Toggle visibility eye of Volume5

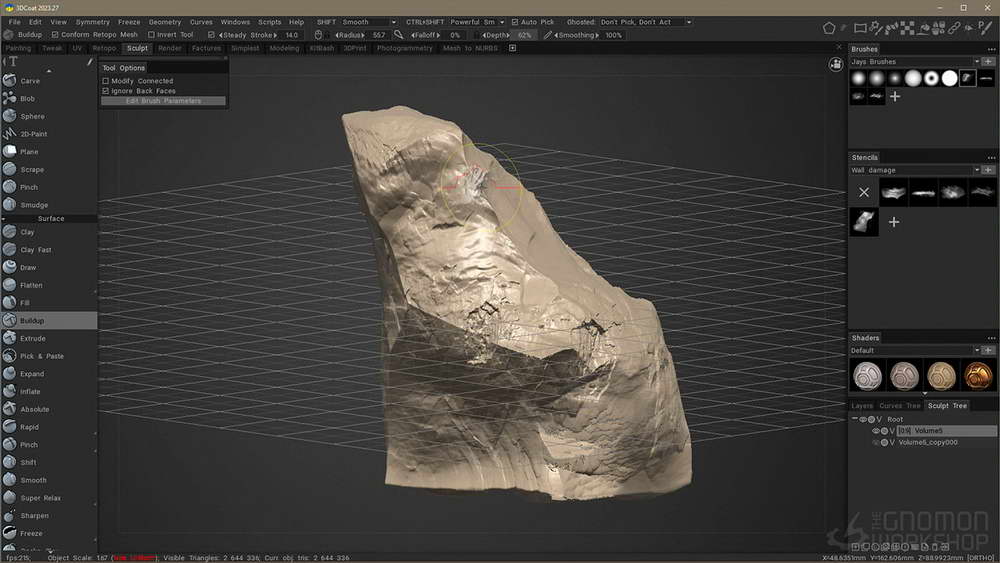(x=876, y=431)
